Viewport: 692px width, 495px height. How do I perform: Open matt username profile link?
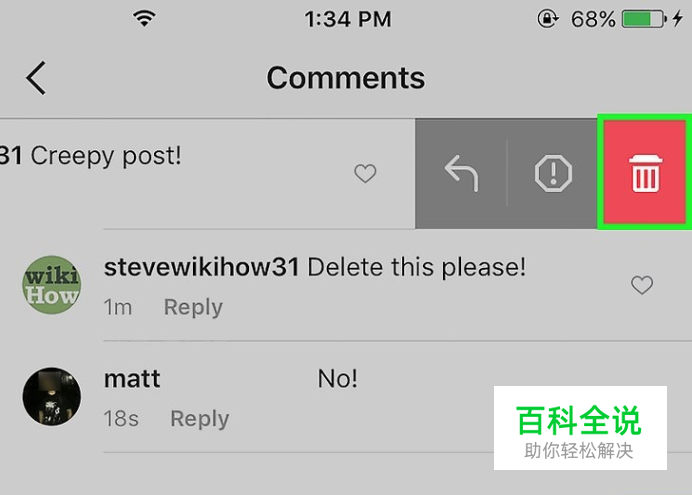click(x=132, y=379)
